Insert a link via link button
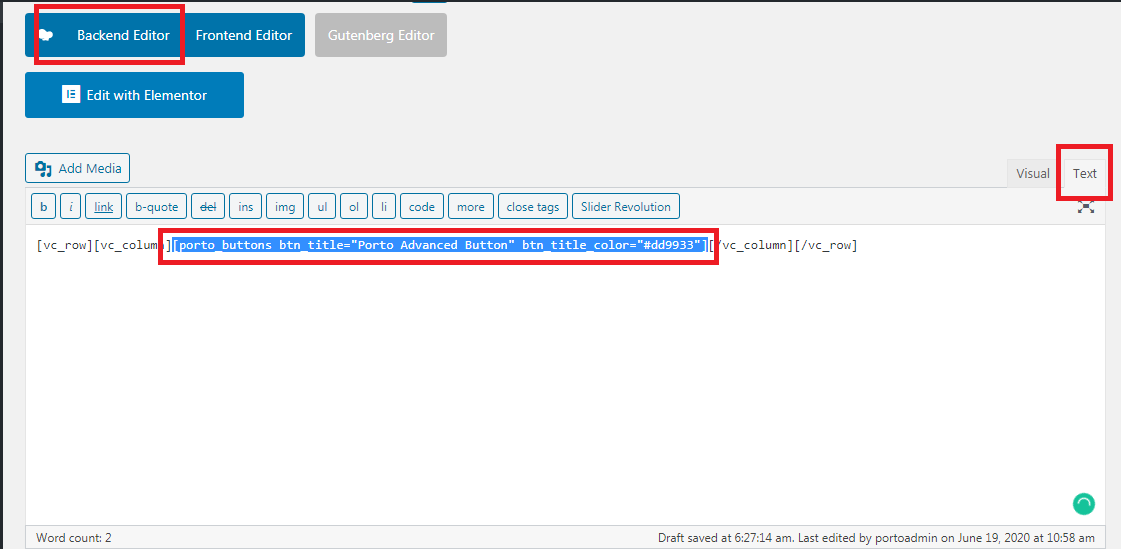1121x549 pixels. 104,207
